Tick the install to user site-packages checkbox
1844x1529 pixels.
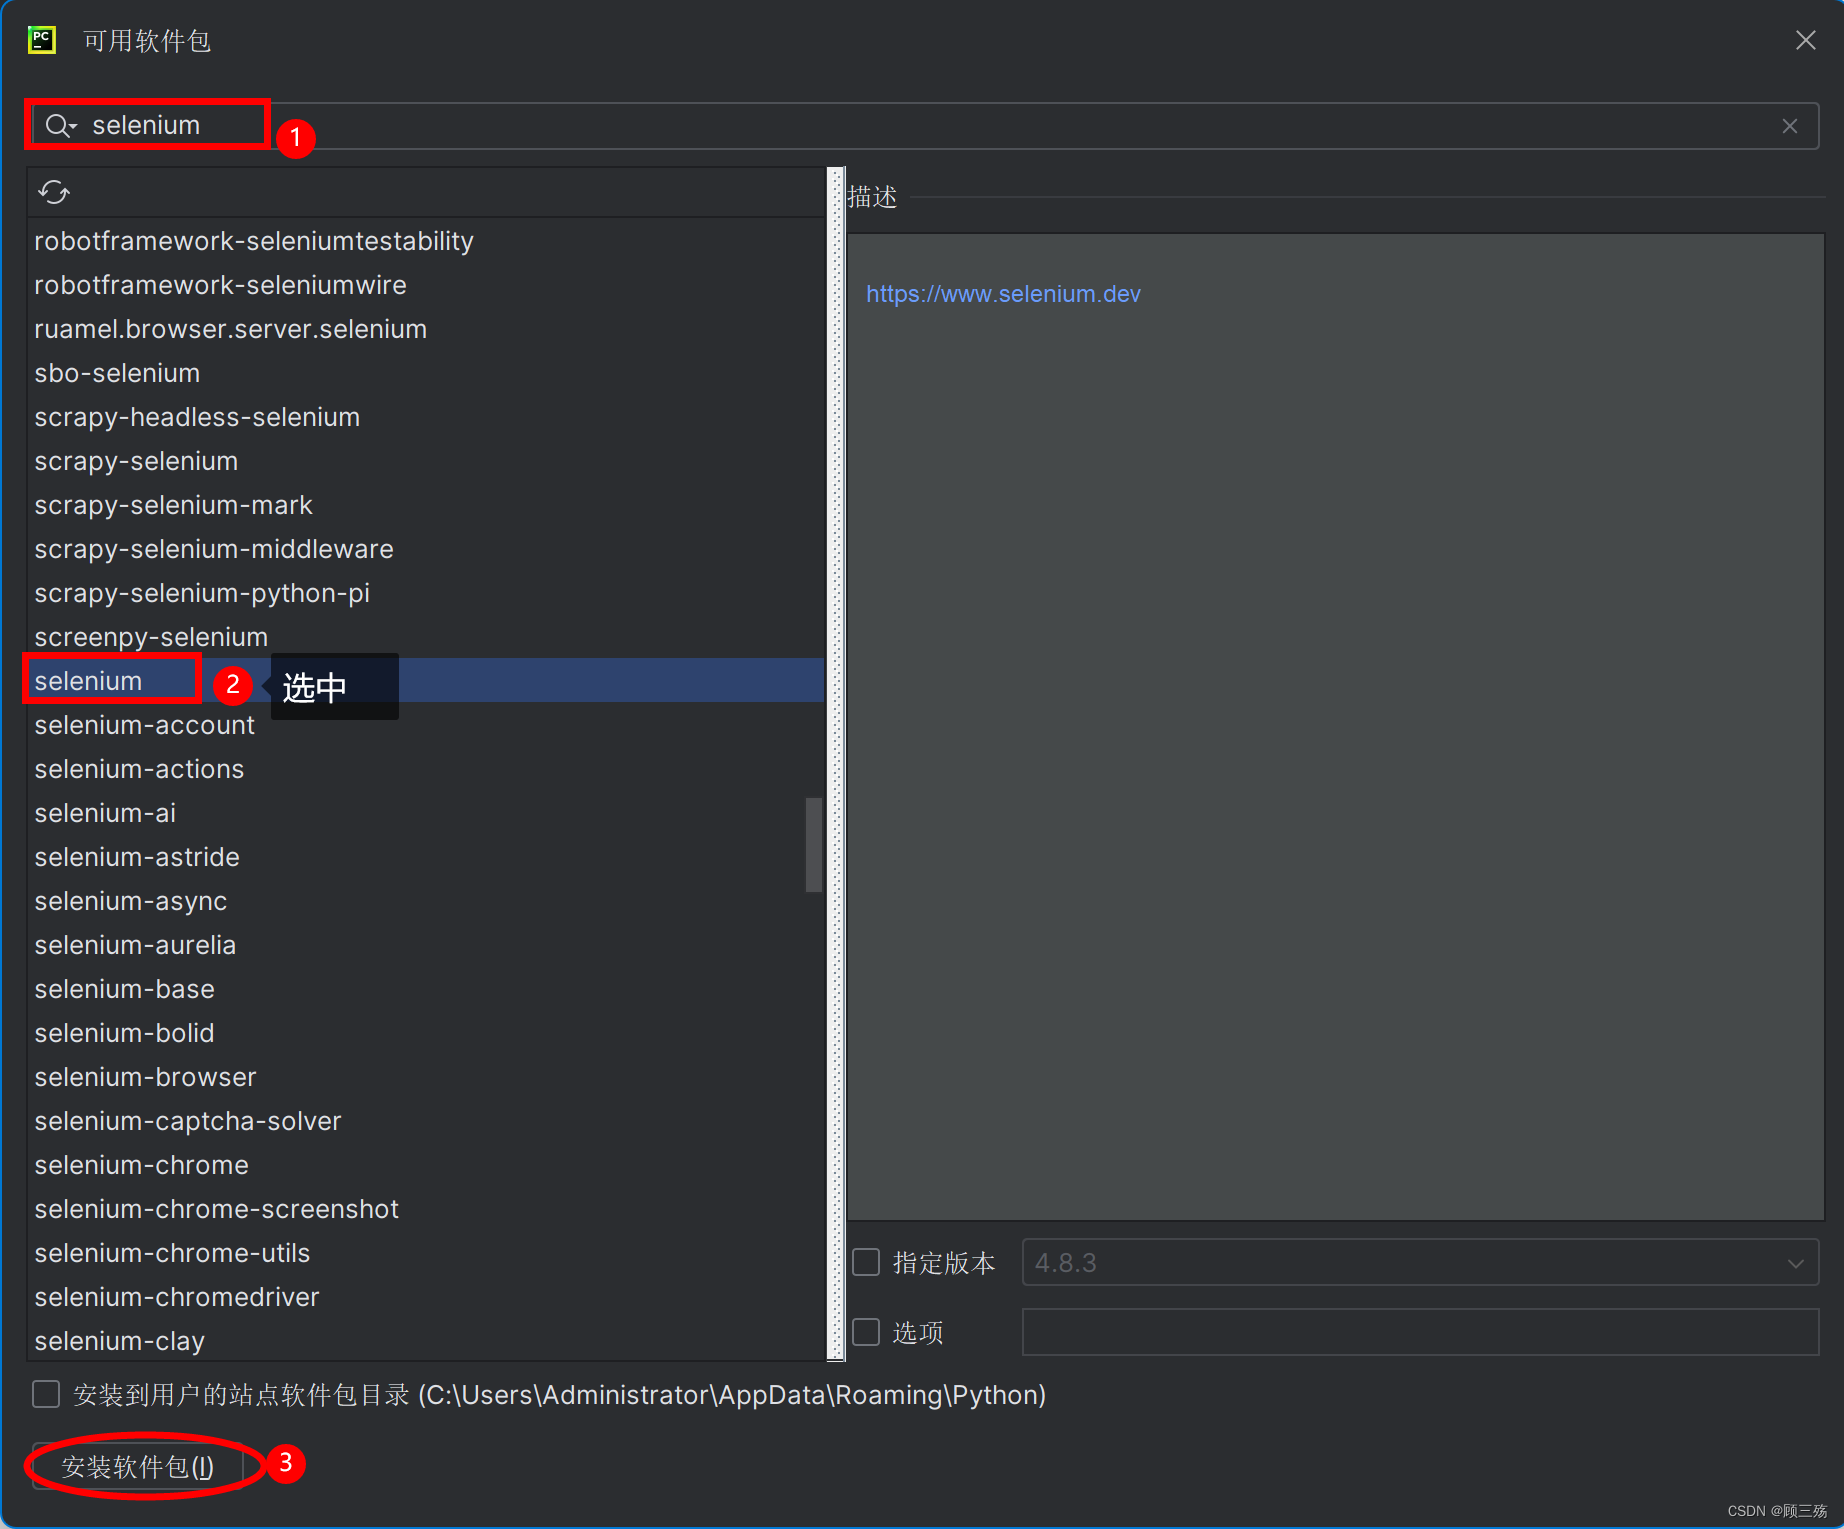[46, 1394]
